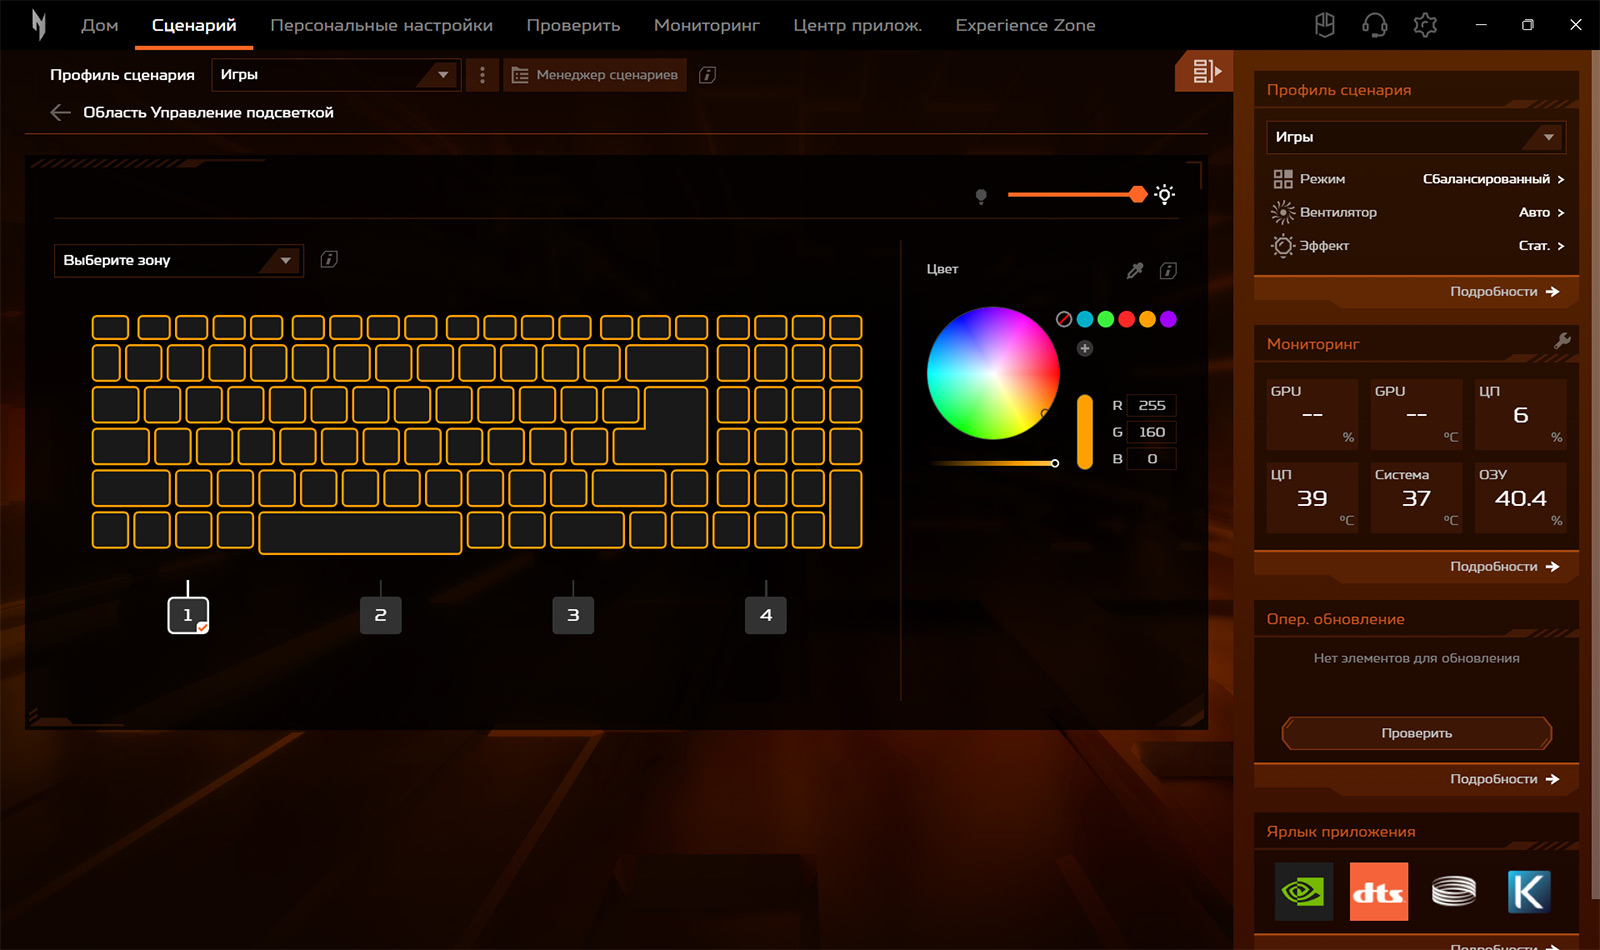Viewport: 1600px width, 950px height.
Task: Pick the purple preset color swatch
Action: click(x=1168, y=319)
